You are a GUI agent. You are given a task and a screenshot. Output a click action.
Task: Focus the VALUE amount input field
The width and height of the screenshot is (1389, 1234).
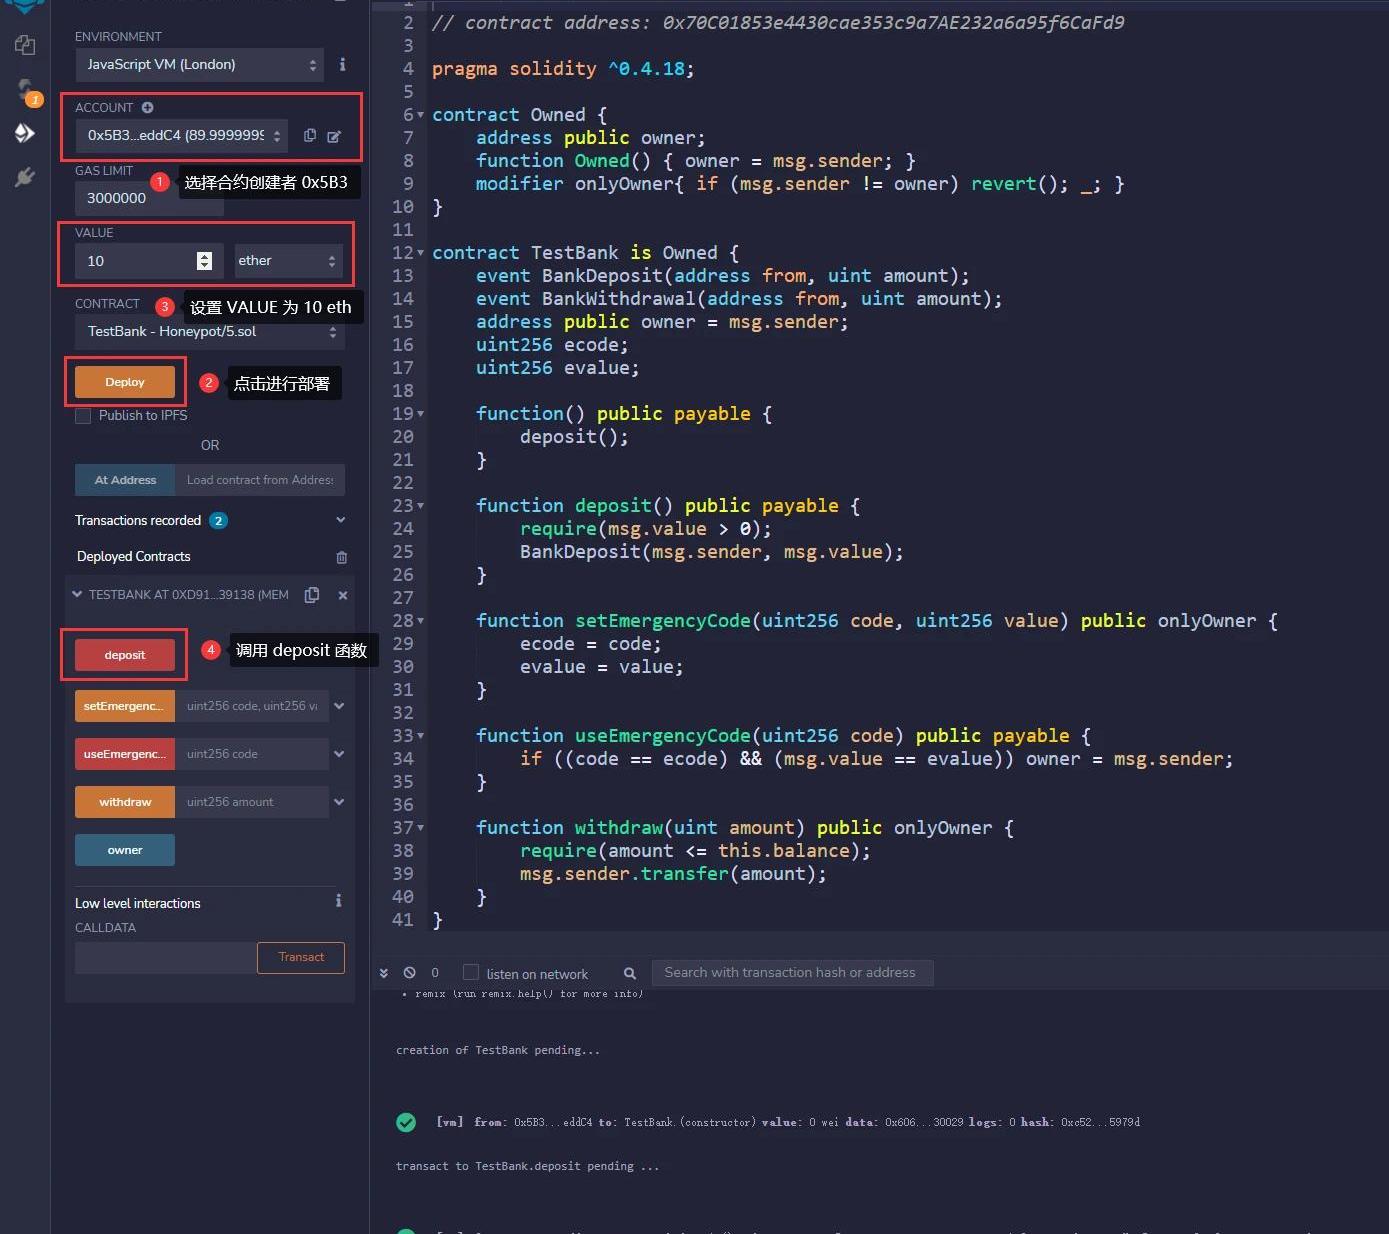149,261
